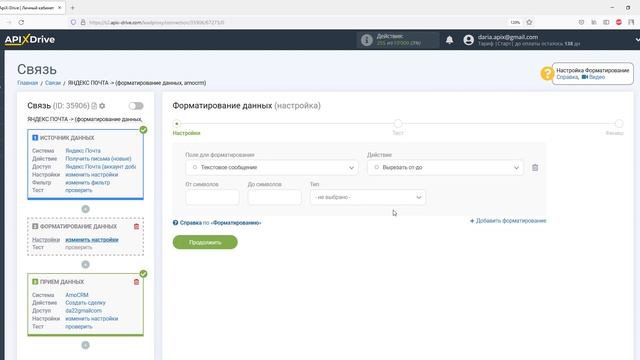
Task: Open Видео link in the help box
Action: pos(593,77)
